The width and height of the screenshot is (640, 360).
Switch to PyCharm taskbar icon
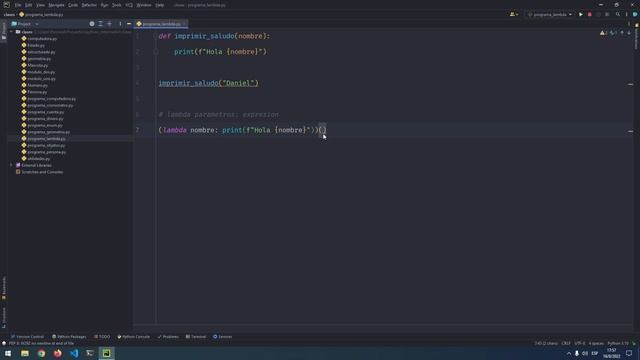pyautogui.click(x=106, y=353)
